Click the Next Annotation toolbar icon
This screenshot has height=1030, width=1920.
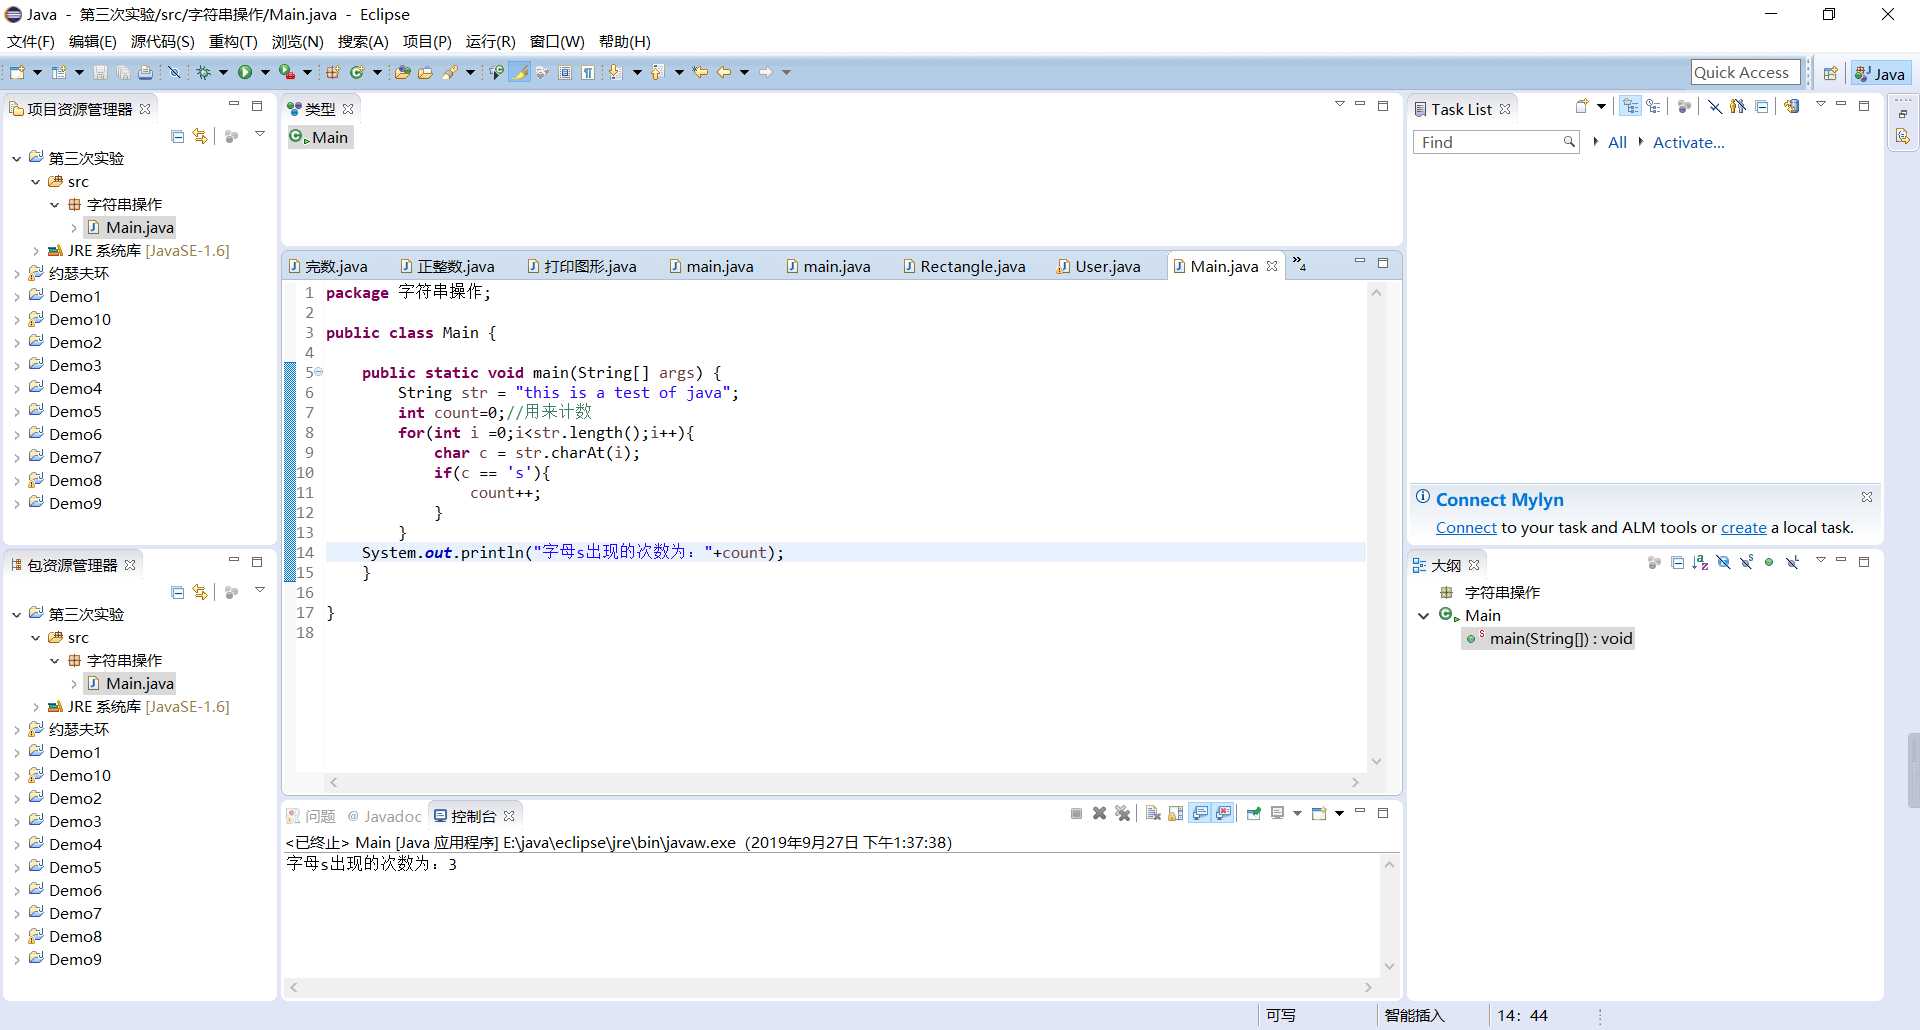click(615, 72)
